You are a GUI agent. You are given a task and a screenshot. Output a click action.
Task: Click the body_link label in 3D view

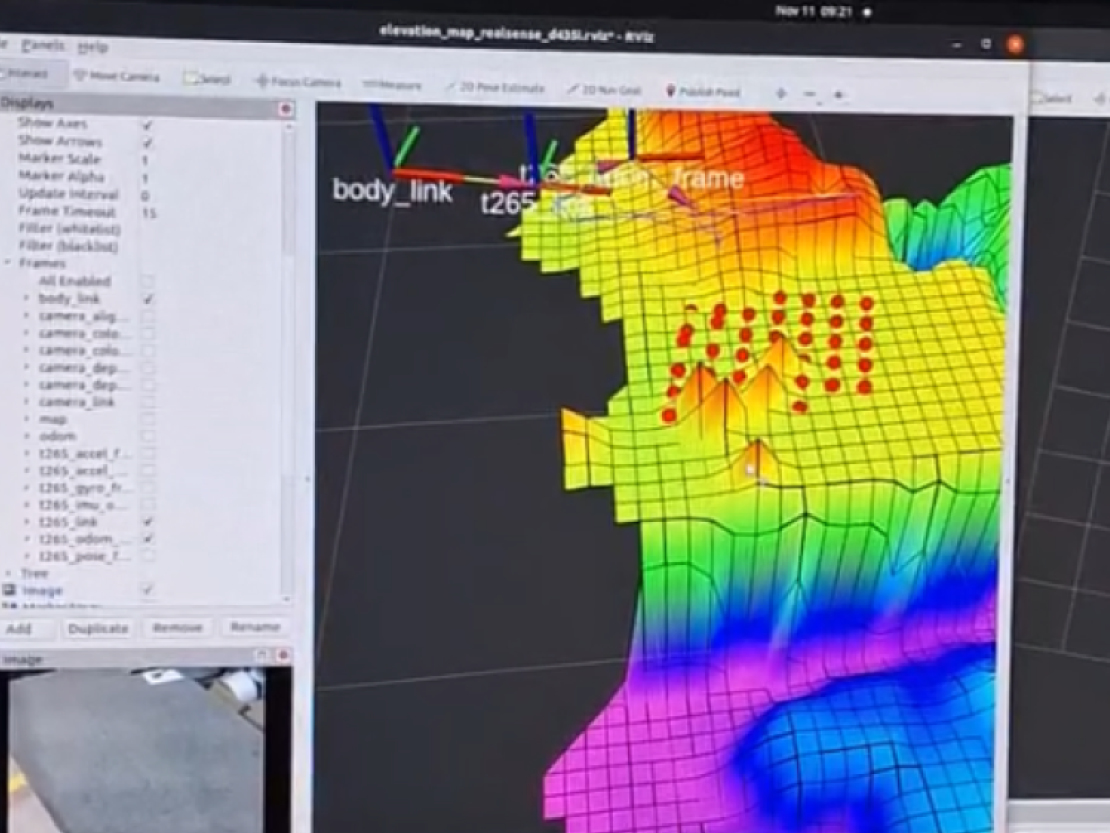[392, 191]
